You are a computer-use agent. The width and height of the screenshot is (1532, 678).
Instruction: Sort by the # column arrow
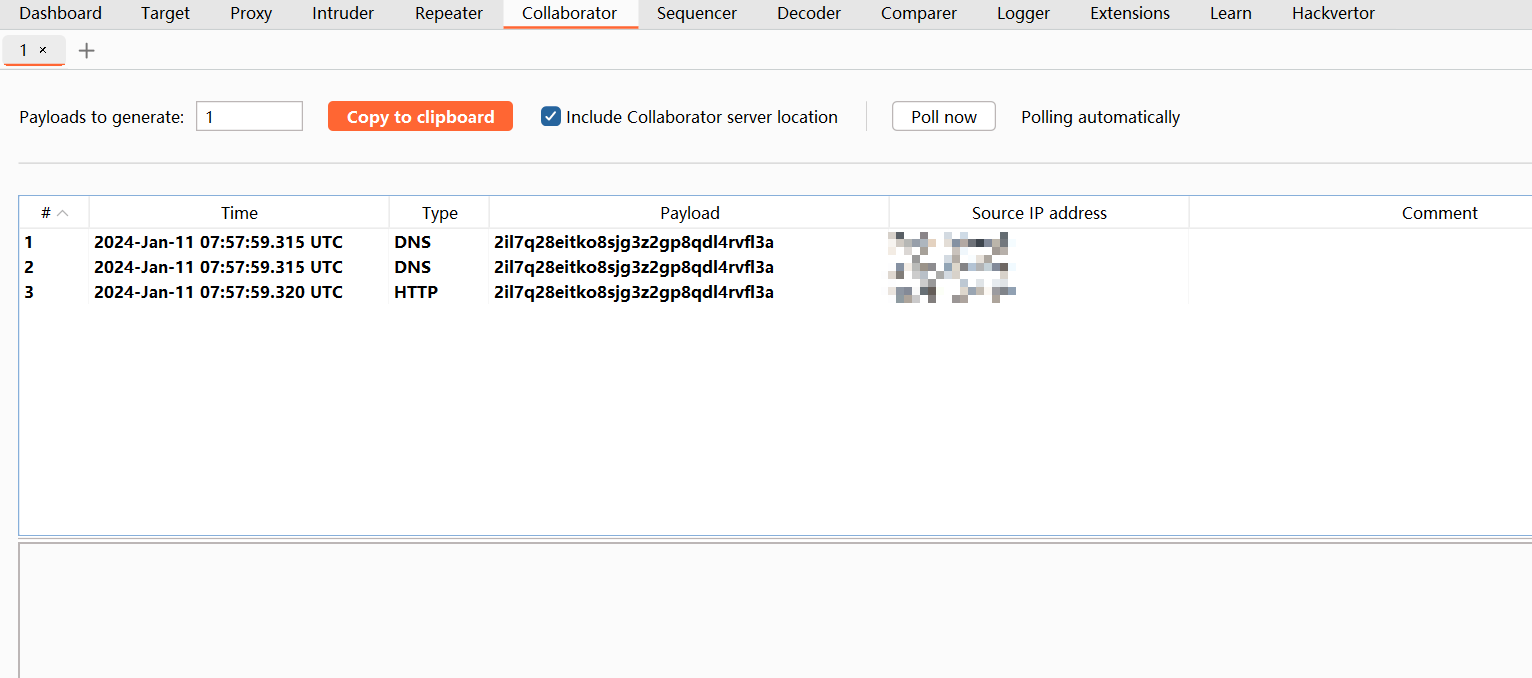[62, 213]
